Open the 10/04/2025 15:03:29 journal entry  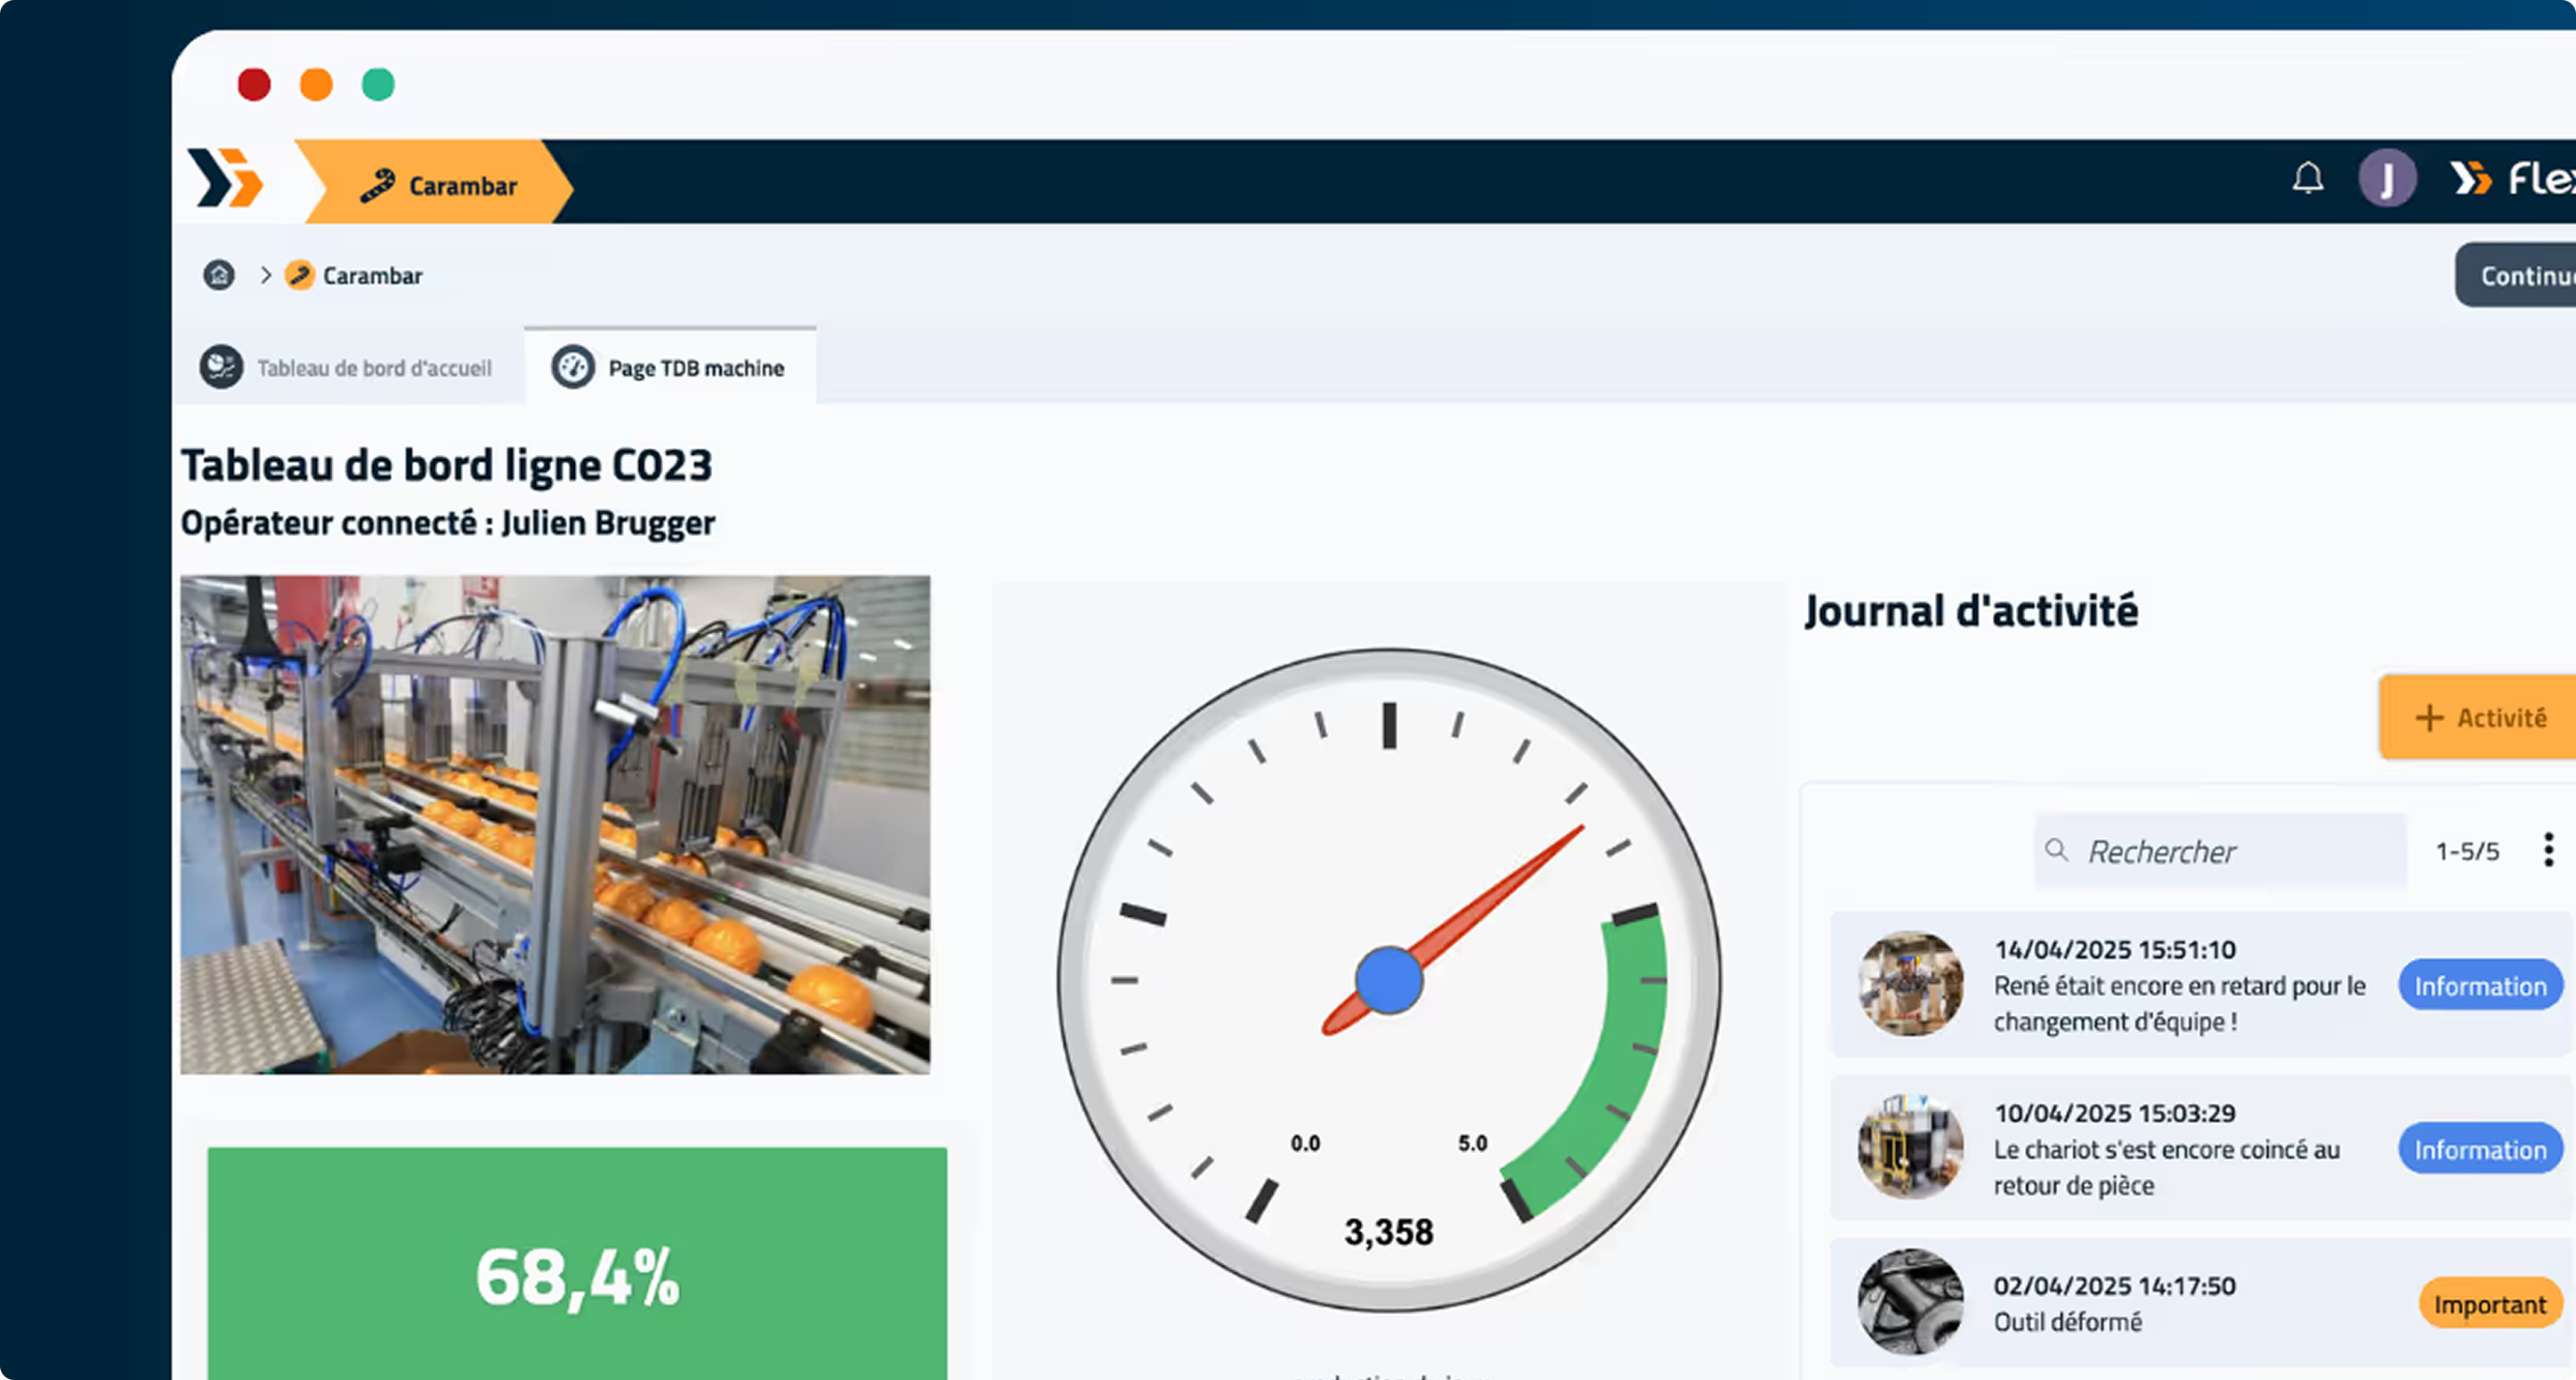(2200, 1148)
